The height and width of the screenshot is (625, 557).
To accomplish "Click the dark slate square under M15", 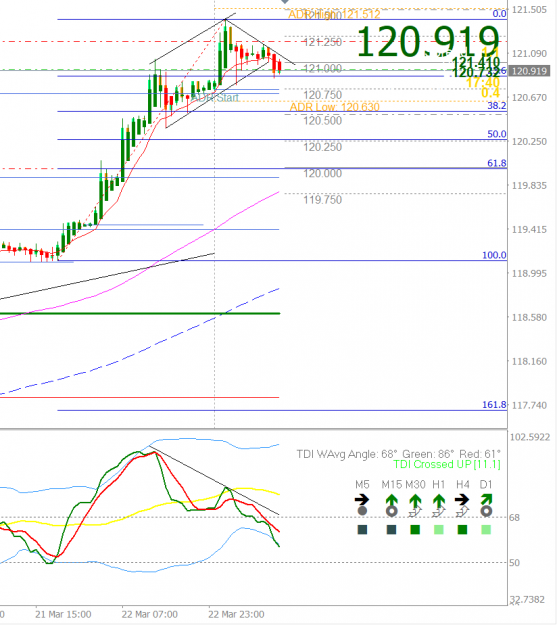I will 392,530.
